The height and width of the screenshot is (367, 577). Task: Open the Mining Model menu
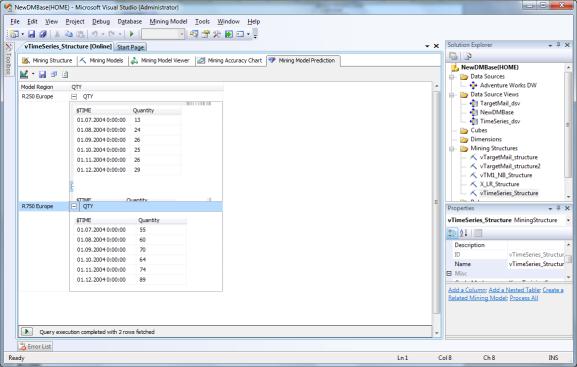[x=168, y=22]
